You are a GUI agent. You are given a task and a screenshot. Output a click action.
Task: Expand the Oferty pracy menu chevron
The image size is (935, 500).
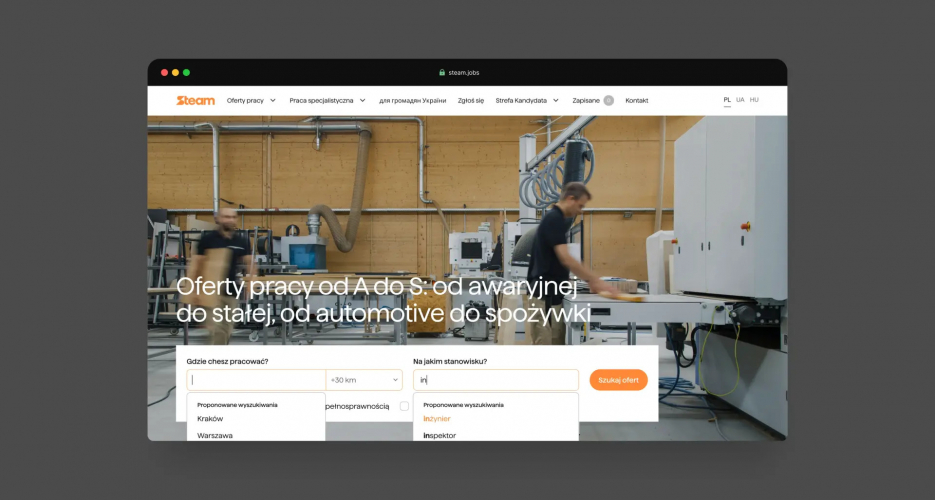[x=273, y=101]
